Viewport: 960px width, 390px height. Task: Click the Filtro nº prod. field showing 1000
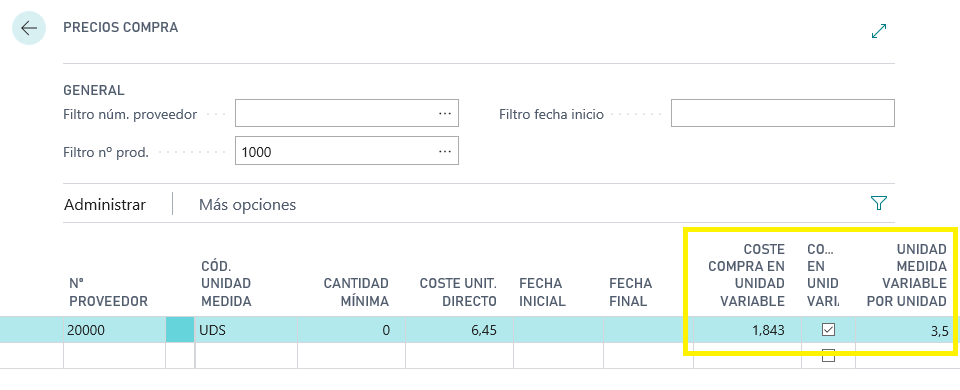coord(347,151)
